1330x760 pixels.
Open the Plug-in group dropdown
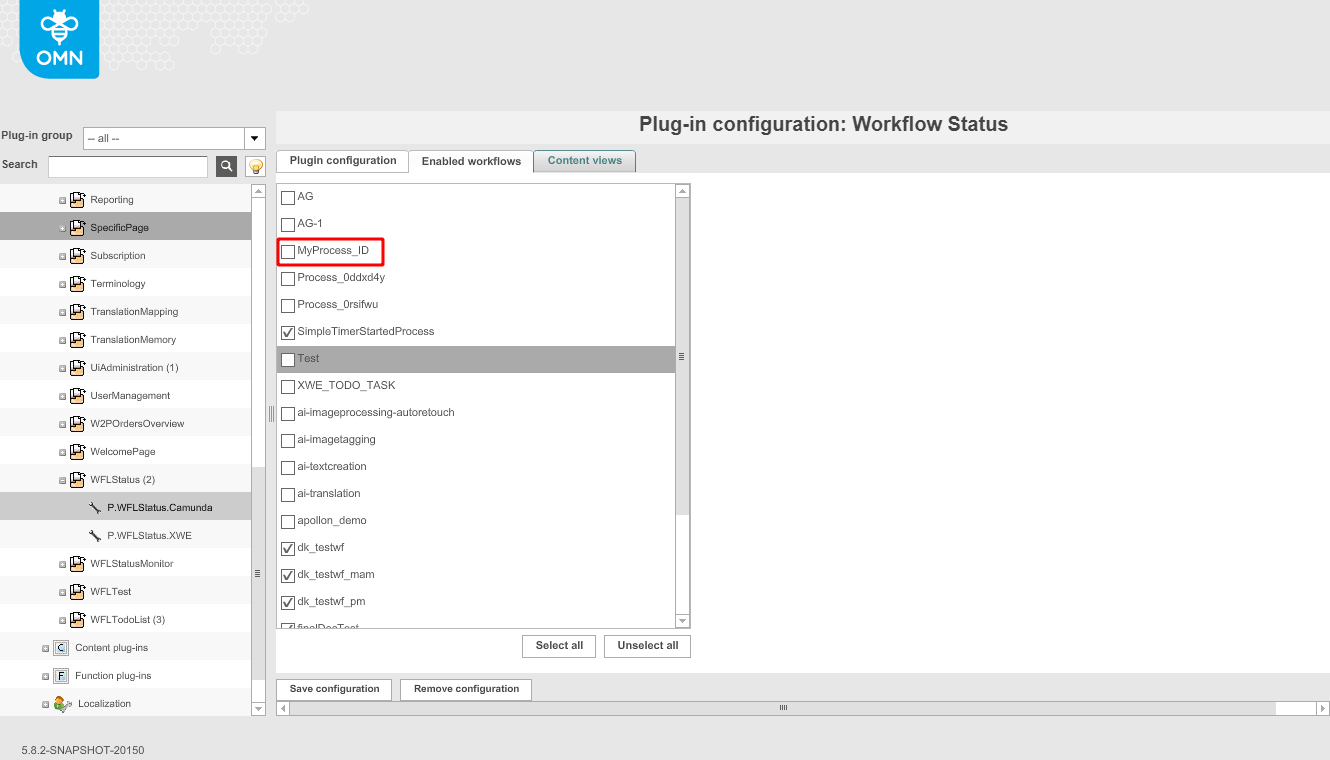tap(255, 138)
